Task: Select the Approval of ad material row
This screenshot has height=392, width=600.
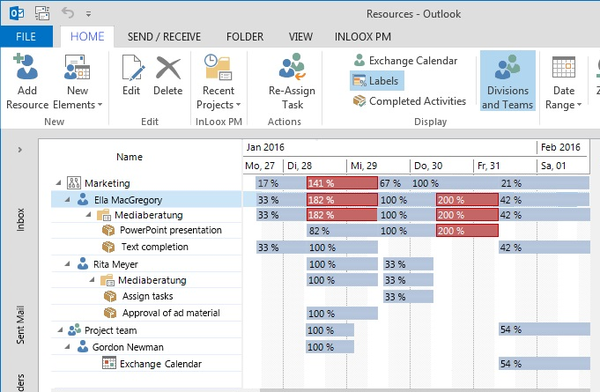Action: 146,313
